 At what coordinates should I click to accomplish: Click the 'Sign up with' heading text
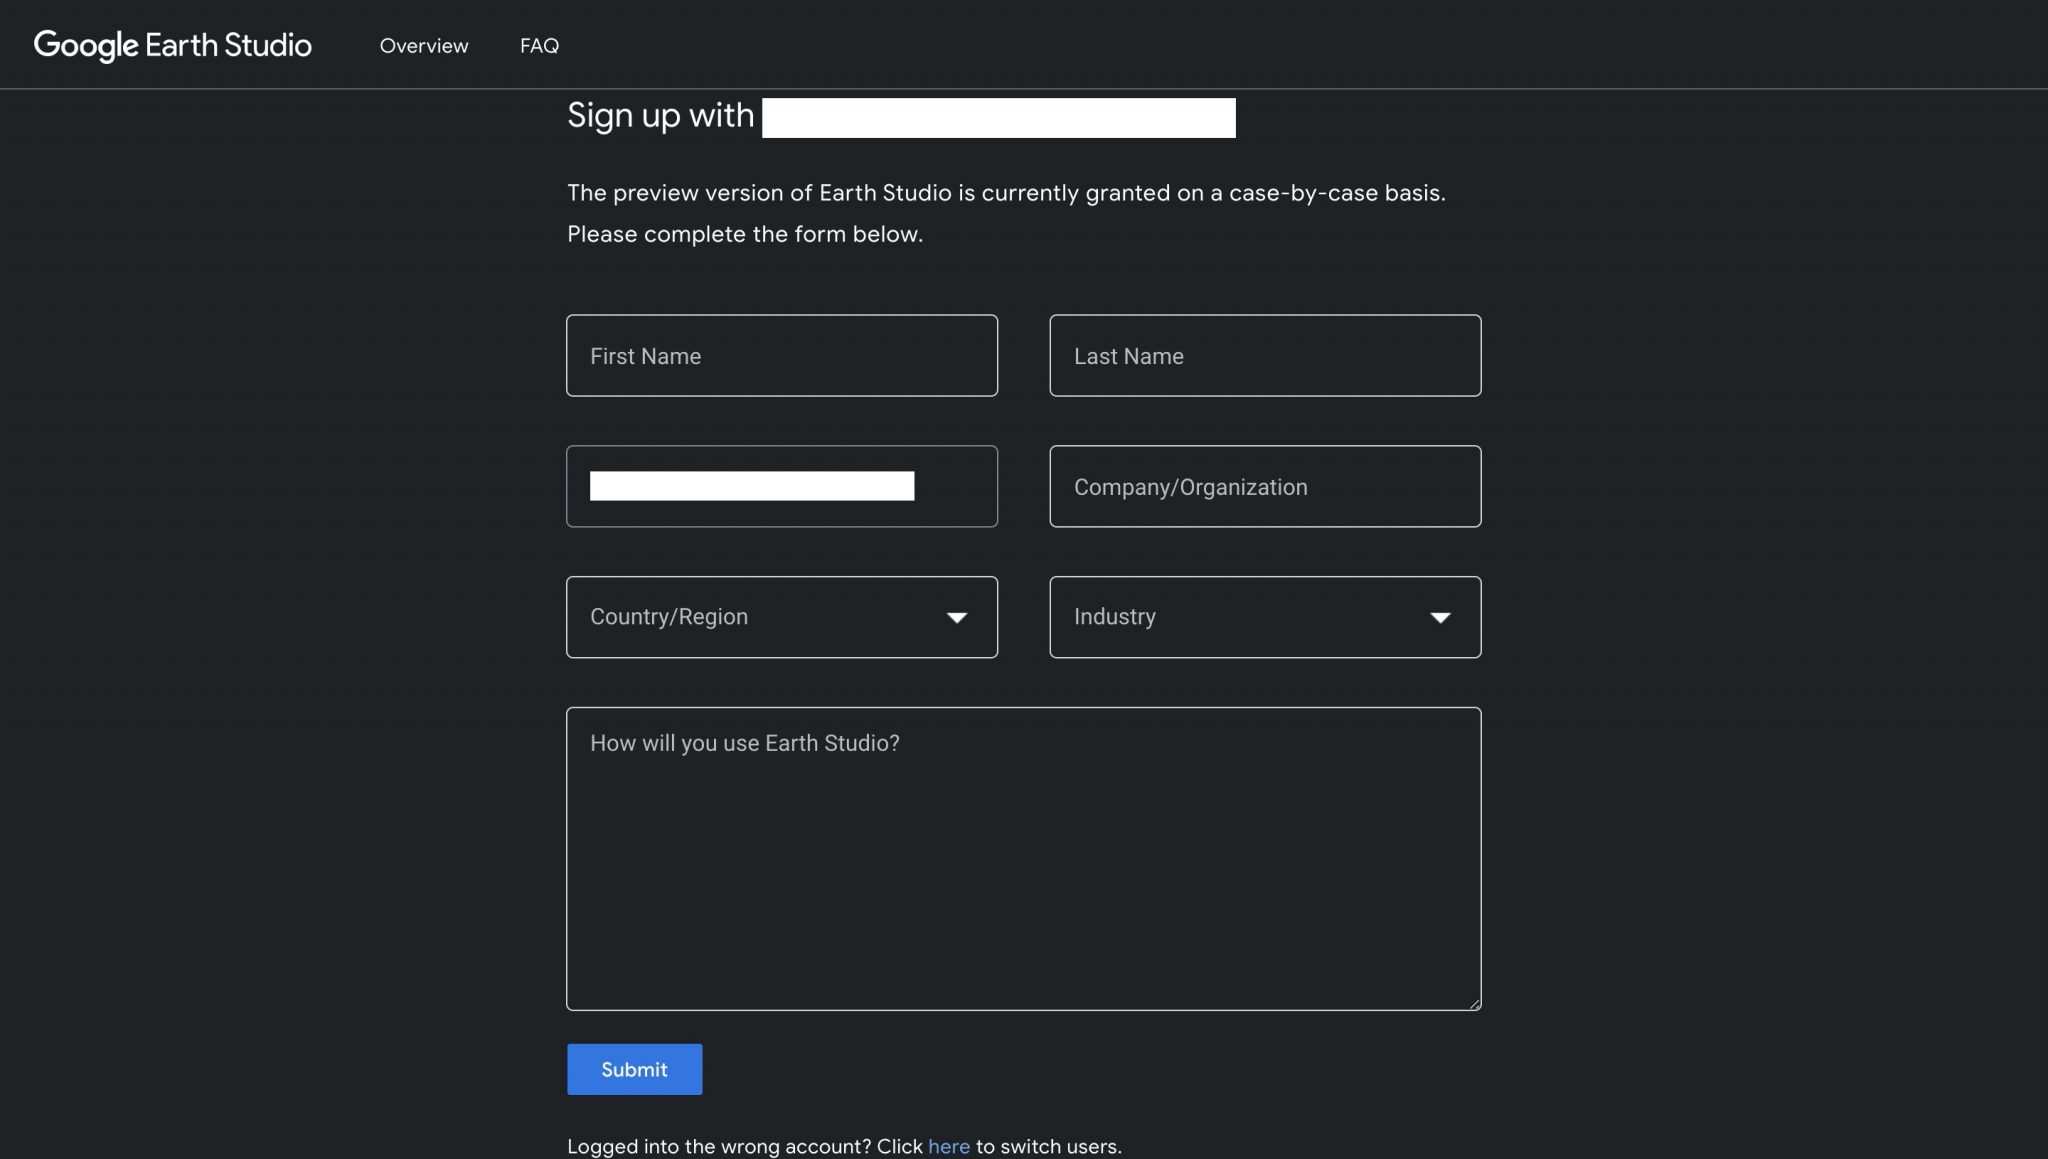(660, 116)
